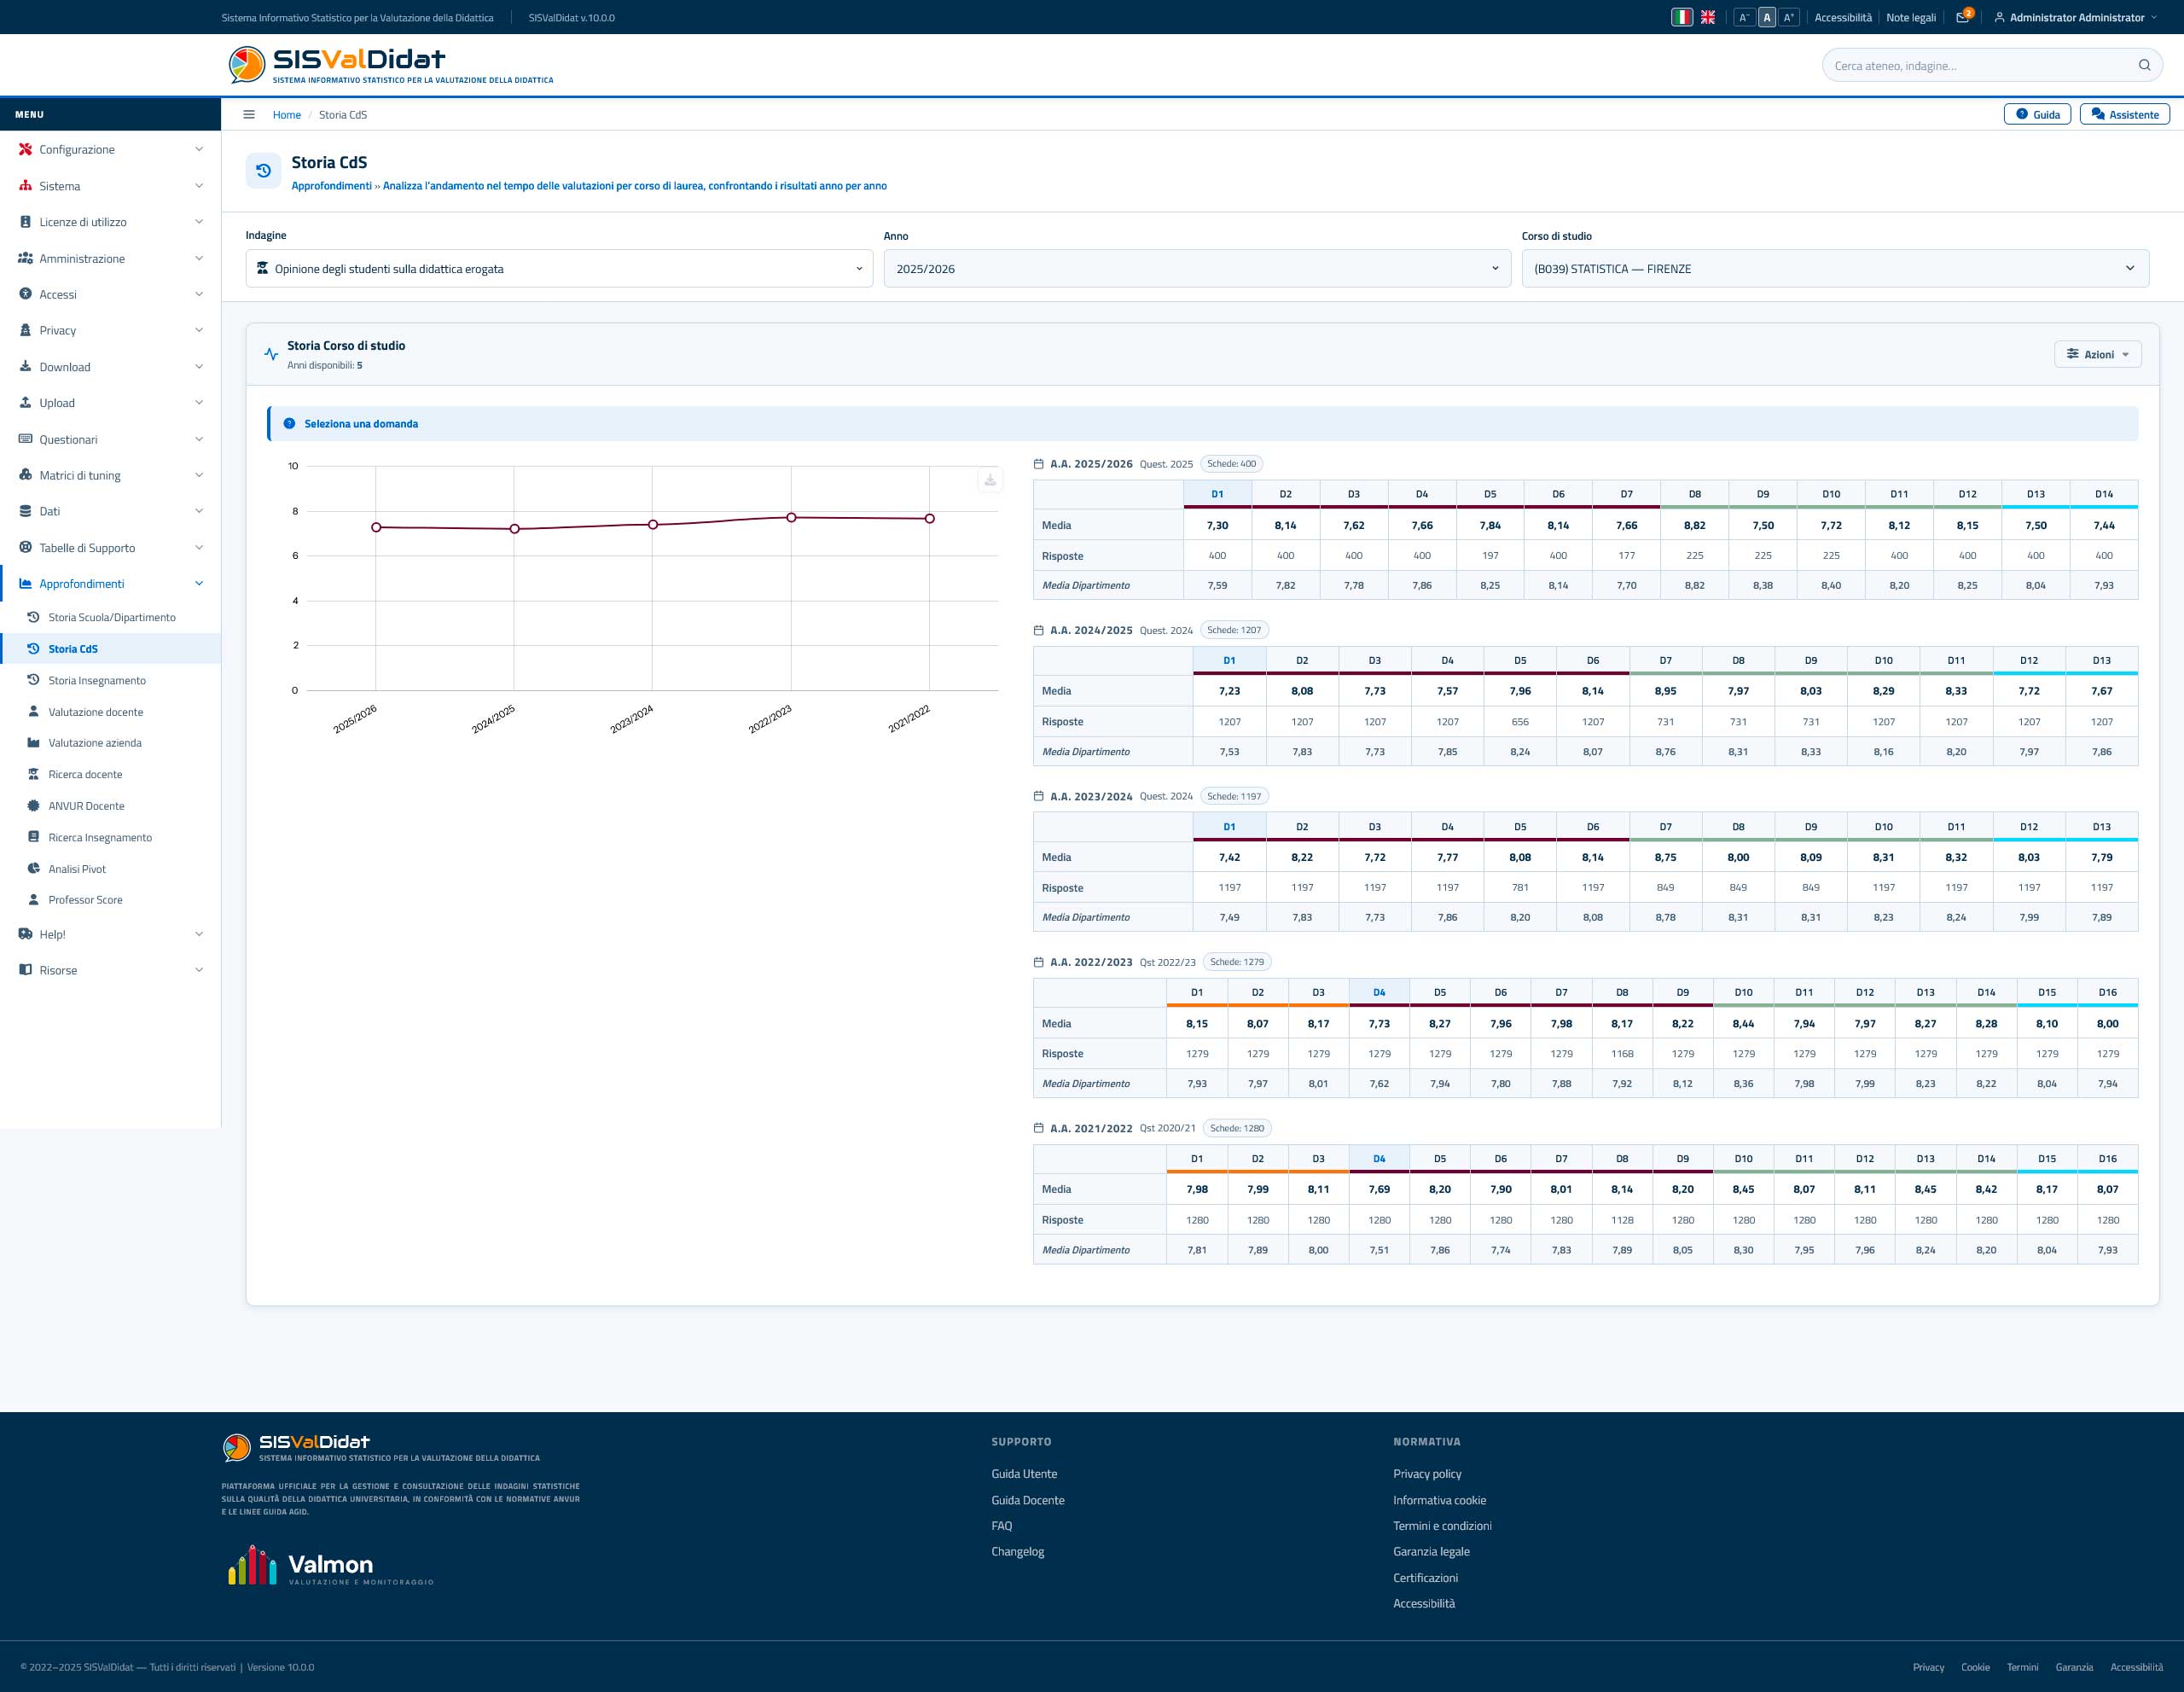This screenshot has width=2184, height=1692.
Task: Open the Azioni dropdown menu
Action: coord(2098,354)
